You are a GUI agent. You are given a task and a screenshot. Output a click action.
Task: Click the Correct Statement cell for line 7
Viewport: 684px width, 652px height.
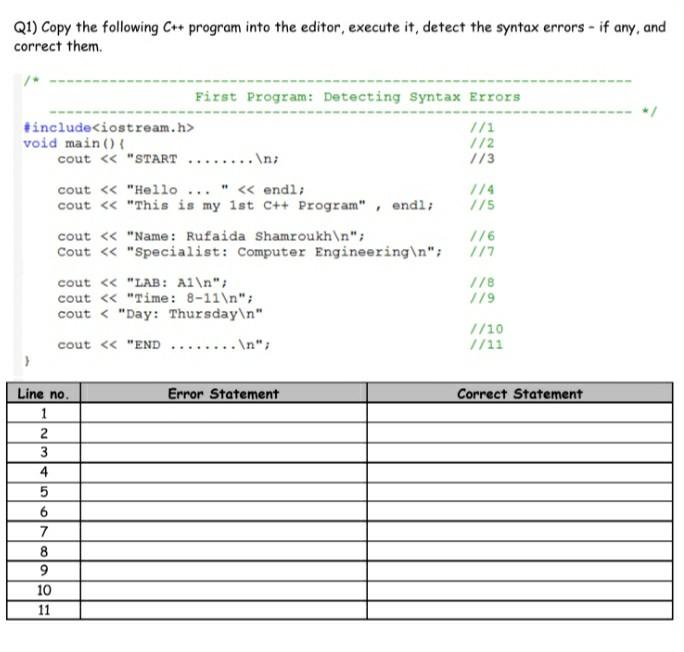[520, 532]
